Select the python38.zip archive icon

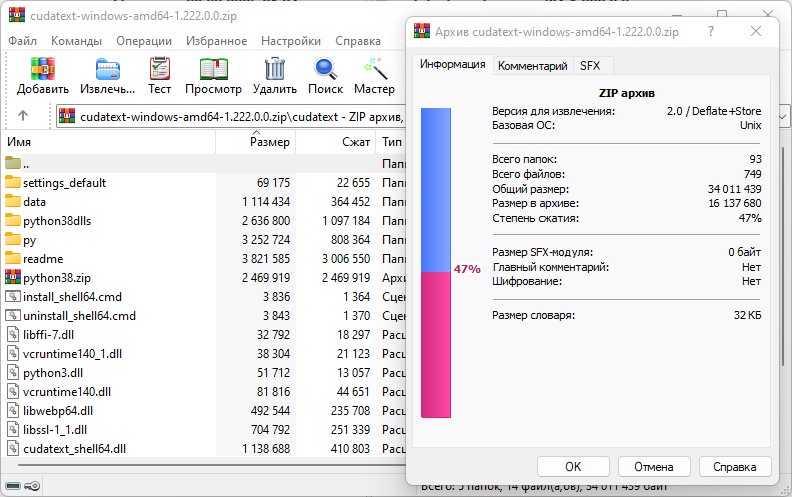pos(13,277)
